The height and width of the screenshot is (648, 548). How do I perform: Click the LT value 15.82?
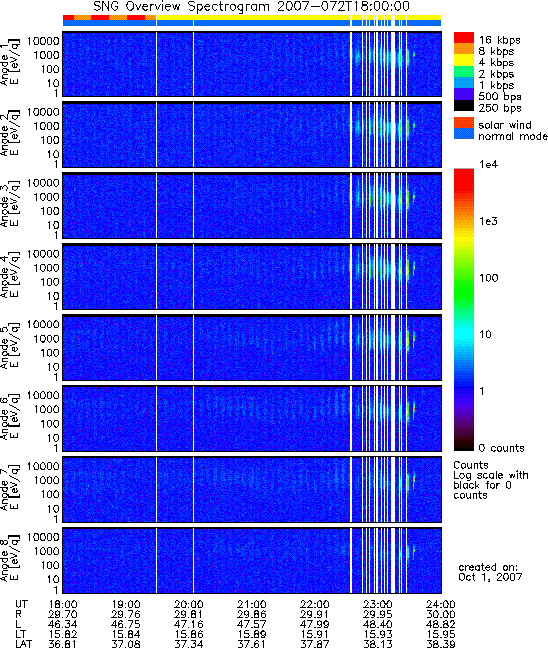tap(62, 634)
